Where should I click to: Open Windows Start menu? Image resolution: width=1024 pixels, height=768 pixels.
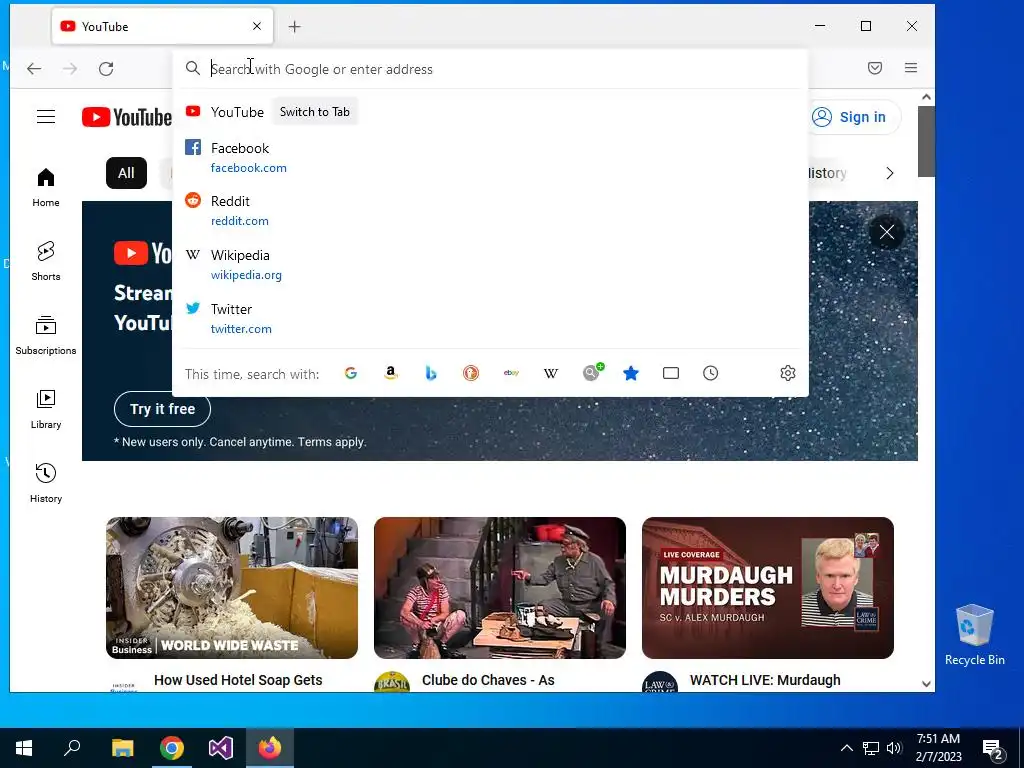24,748
